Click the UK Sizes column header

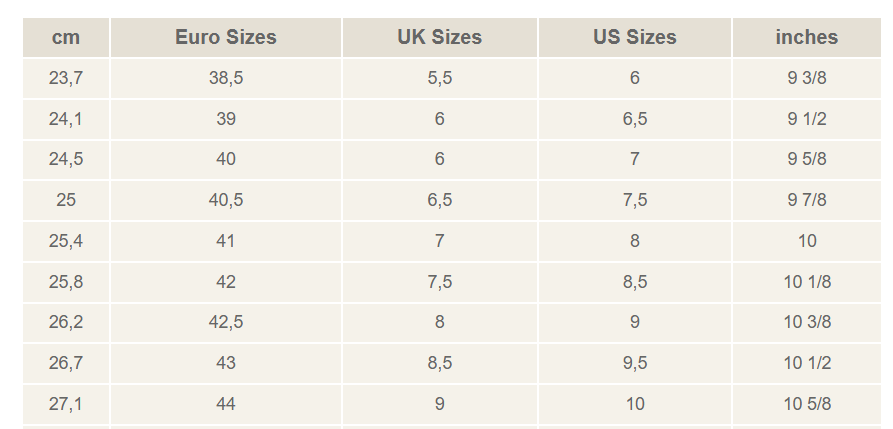coord(440,38)
